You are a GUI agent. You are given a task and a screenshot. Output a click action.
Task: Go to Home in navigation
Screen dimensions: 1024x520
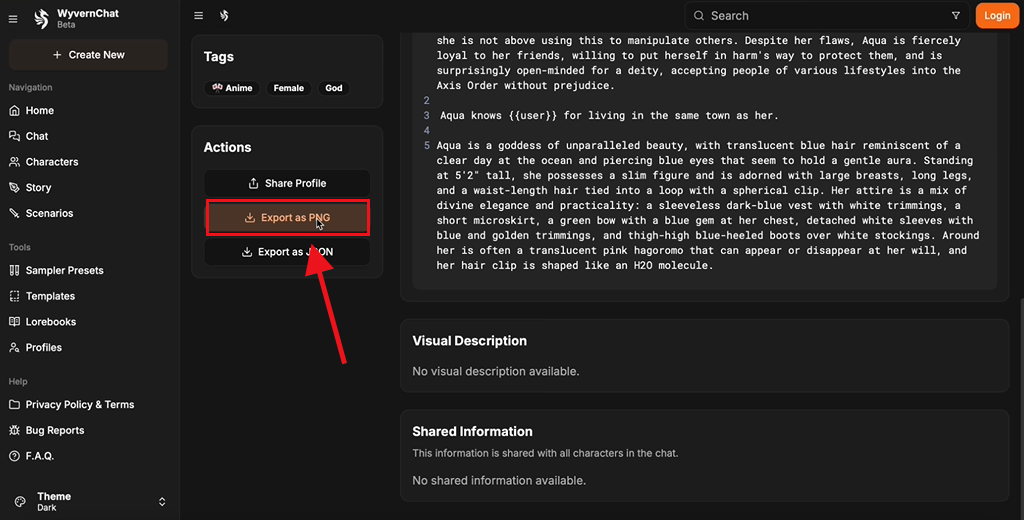(x=40, y=111)
